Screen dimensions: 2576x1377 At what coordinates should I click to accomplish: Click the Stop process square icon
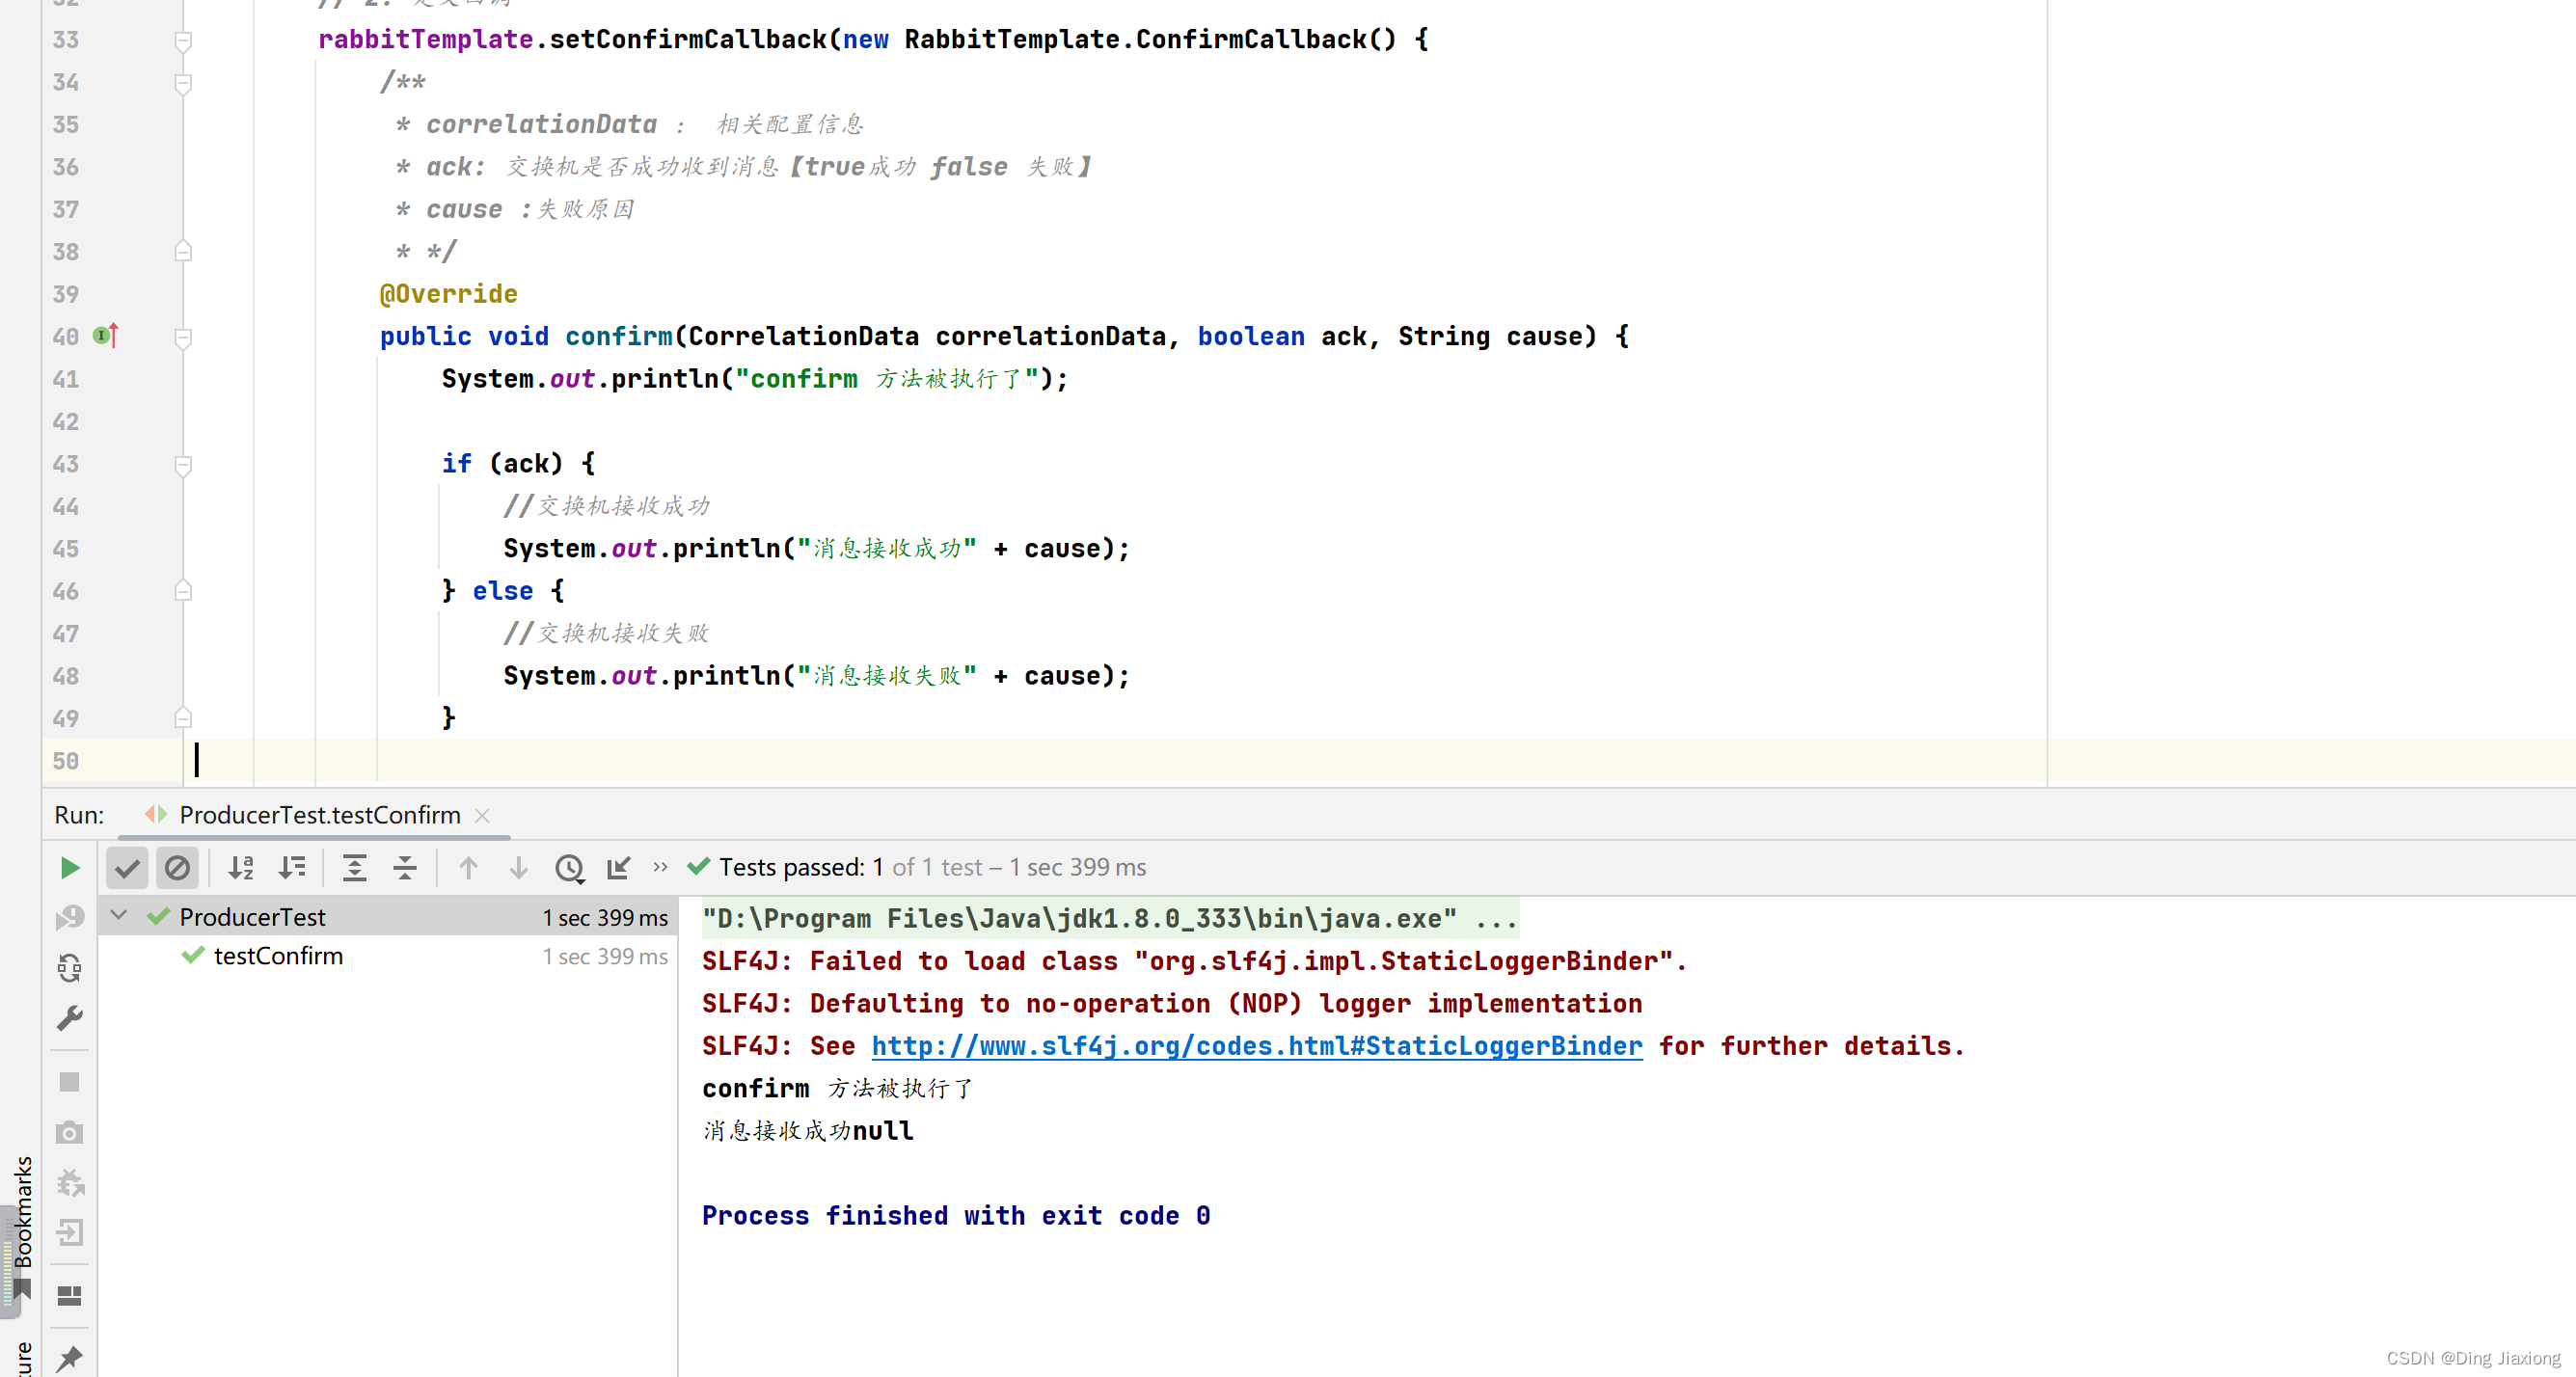69,1082
